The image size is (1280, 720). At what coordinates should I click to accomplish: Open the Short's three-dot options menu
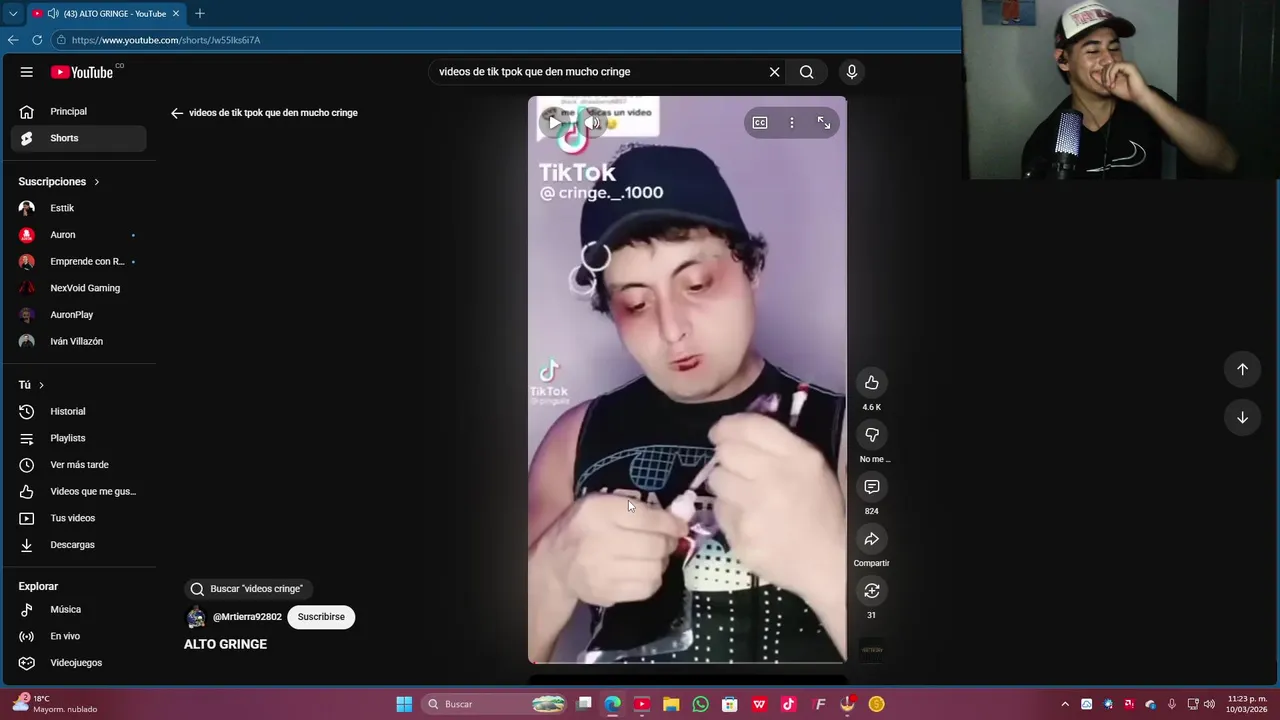click(792, 123)
